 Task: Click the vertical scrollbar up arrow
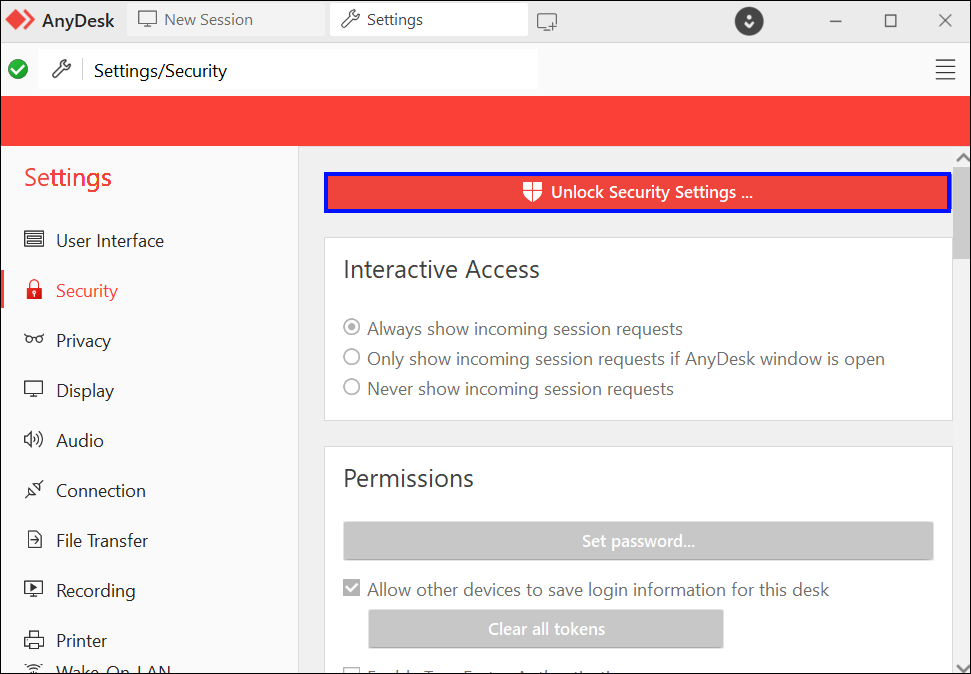pyautogui.click(x=962, y=158)
